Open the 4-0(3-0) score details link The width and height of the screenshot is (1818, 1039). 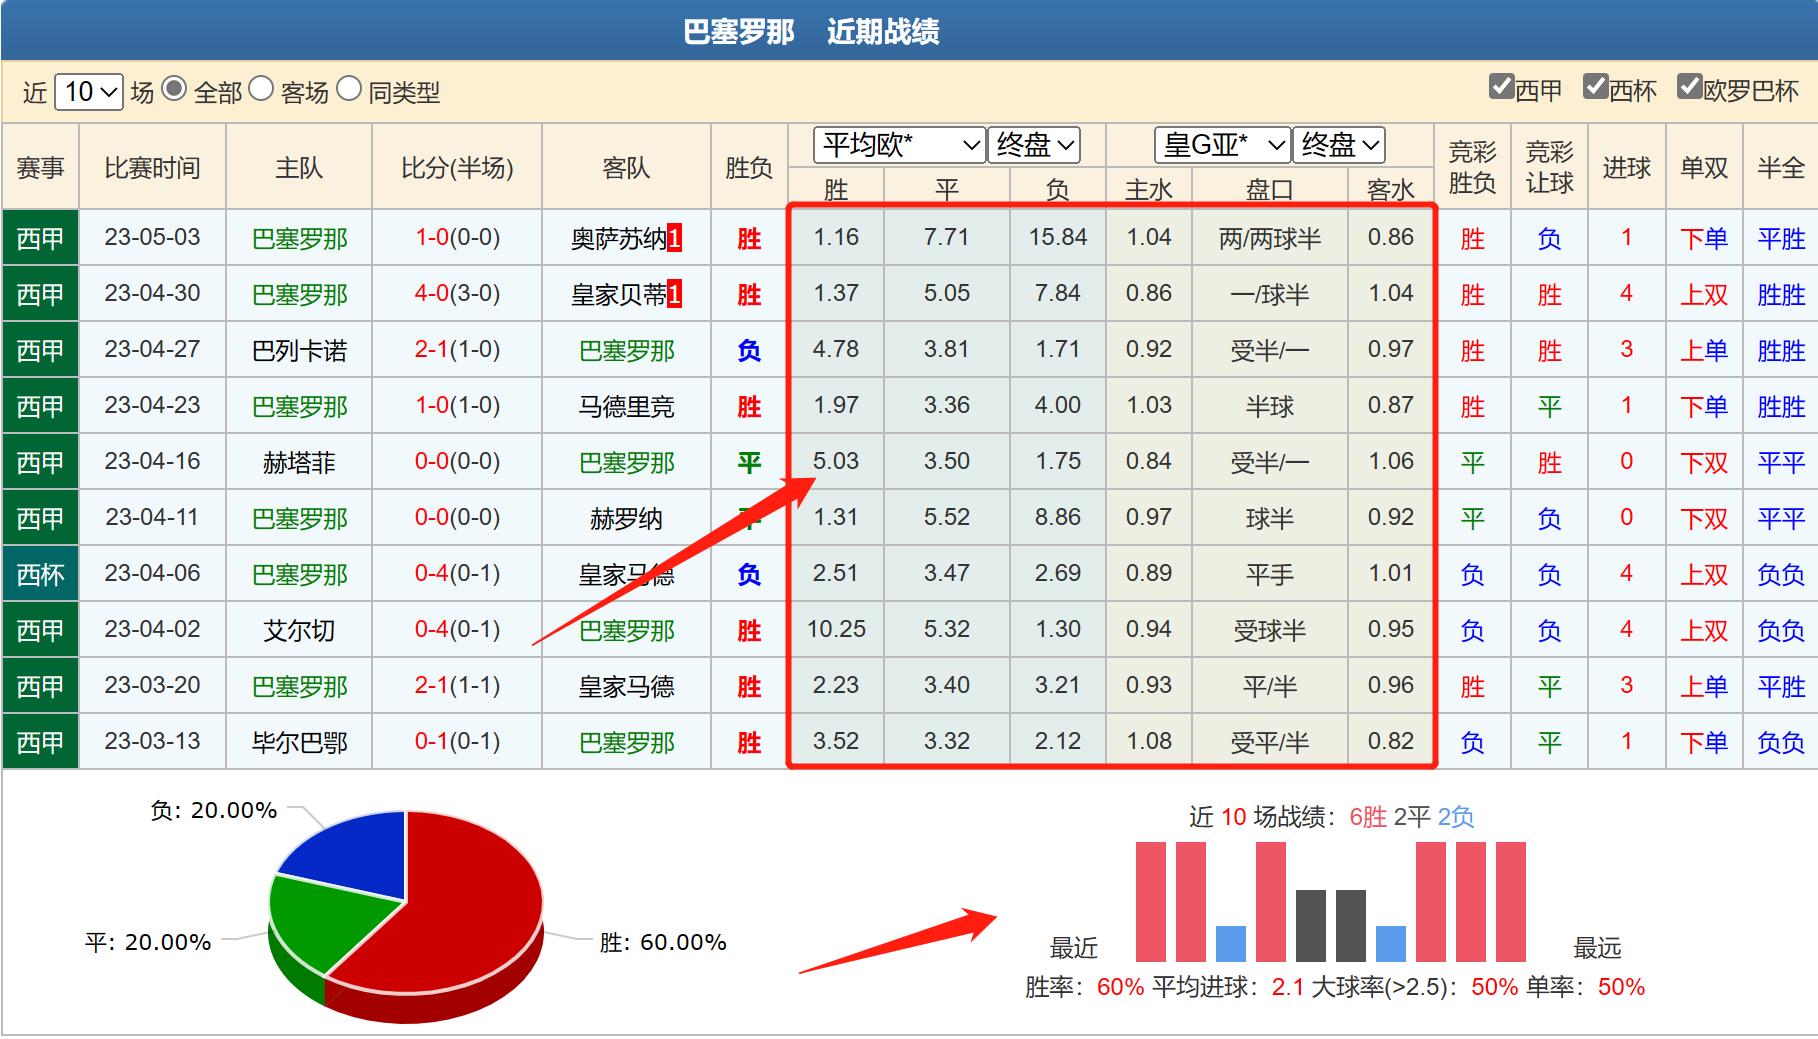click(456, 293)
